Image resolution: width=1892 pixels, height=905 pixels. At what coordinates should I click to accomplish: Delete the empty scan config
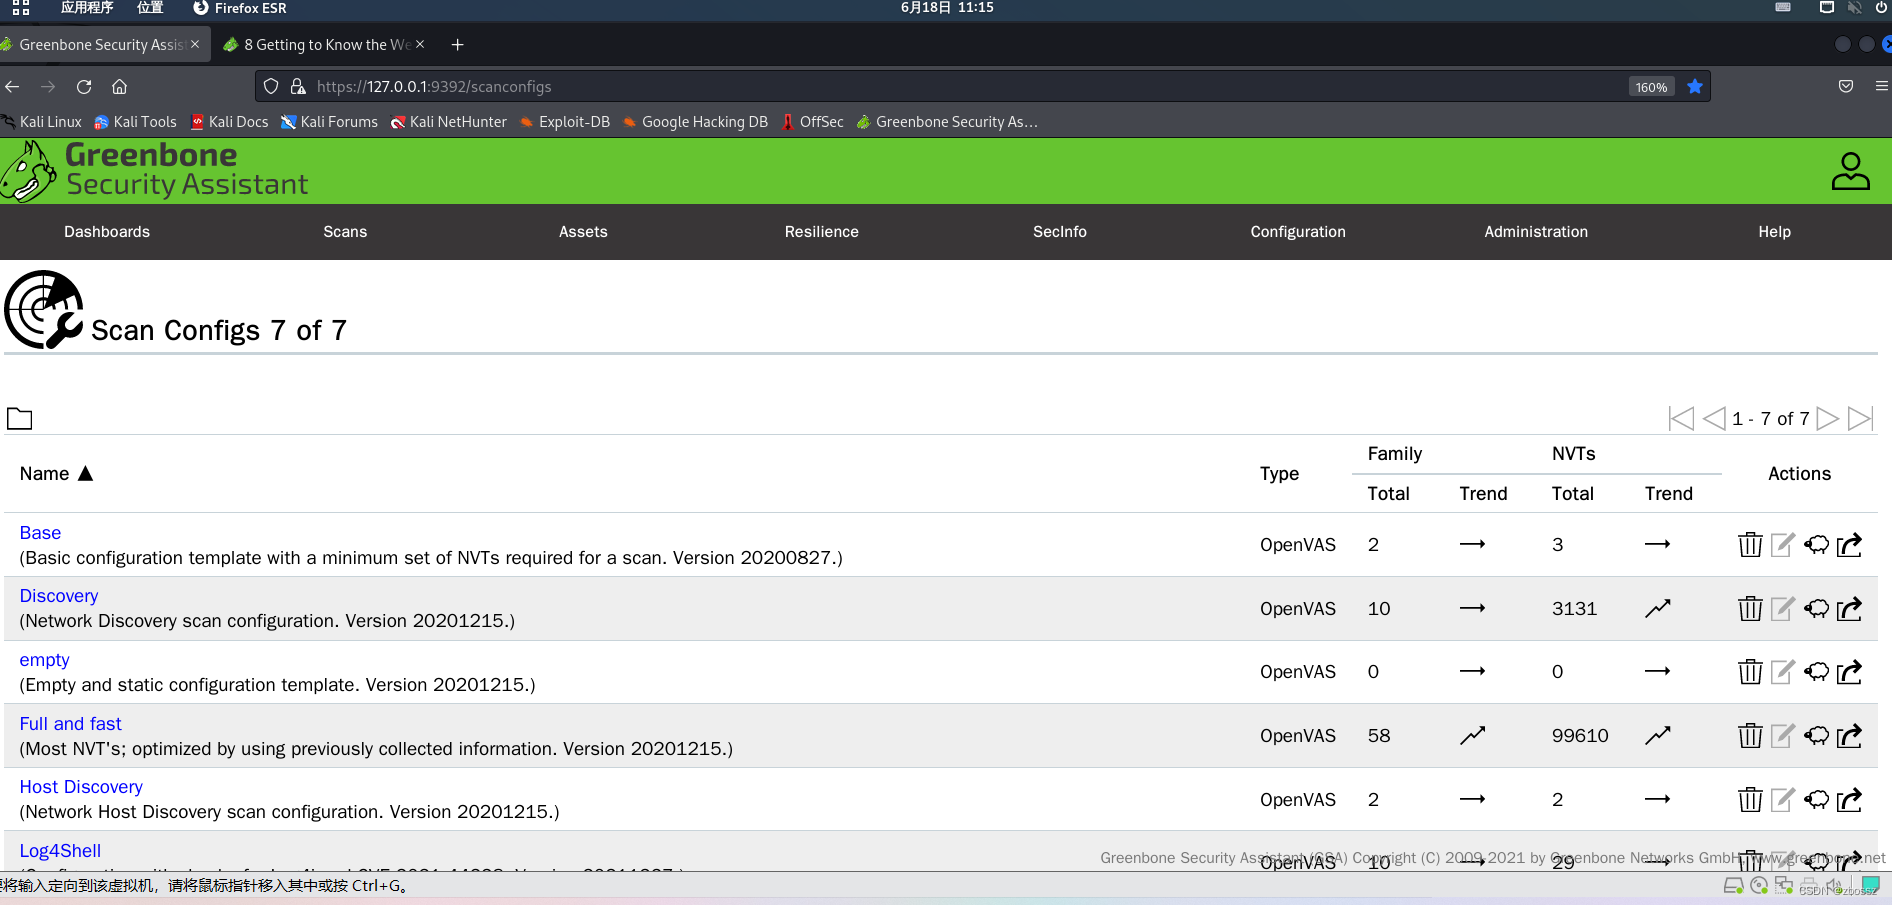click(1750, 671)
